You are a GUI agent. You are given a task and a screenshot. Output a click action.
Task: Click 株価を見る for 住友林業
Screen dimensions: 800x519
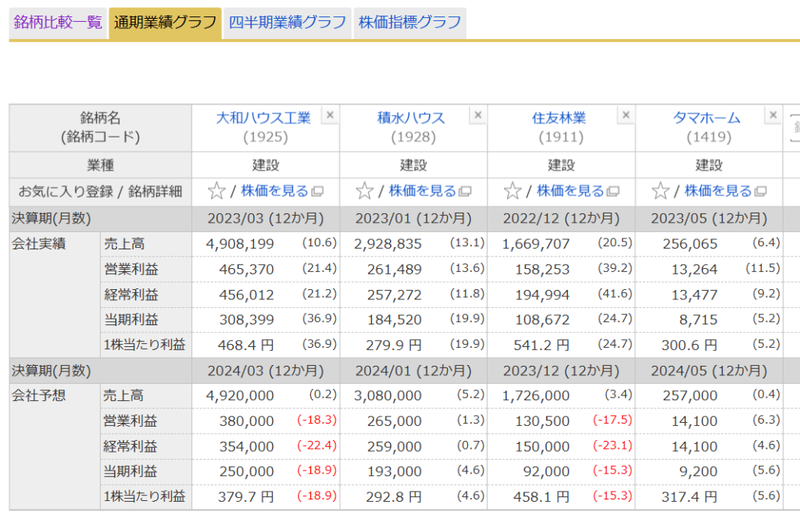(x=570, y=191)
